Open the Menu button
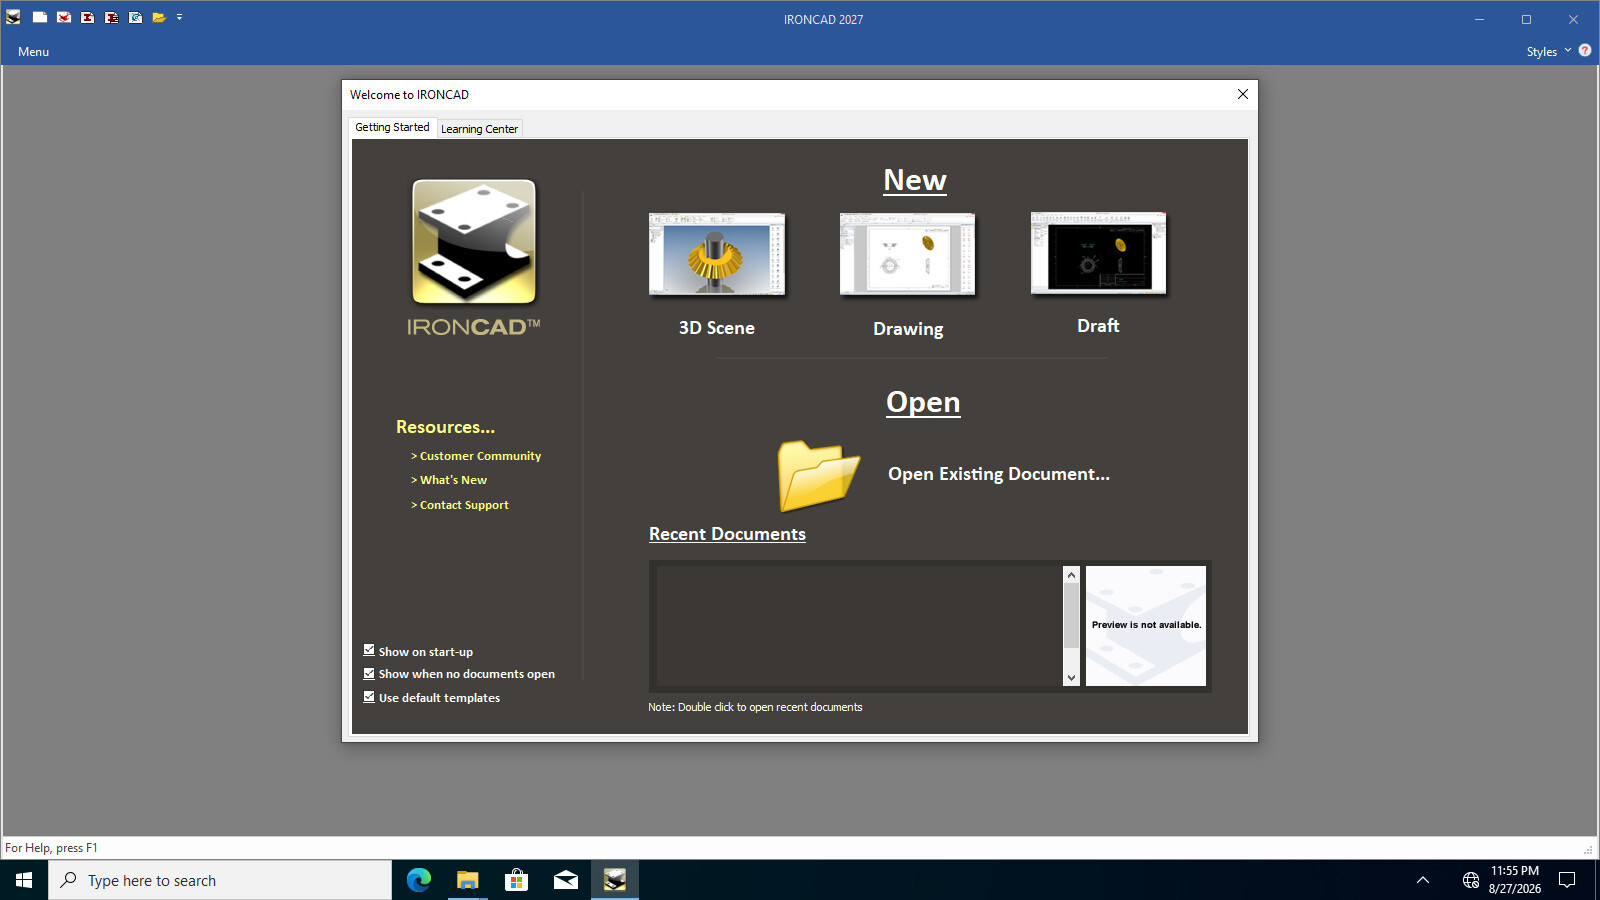This screenshot has height=900, width=1600. coord(33,52)
